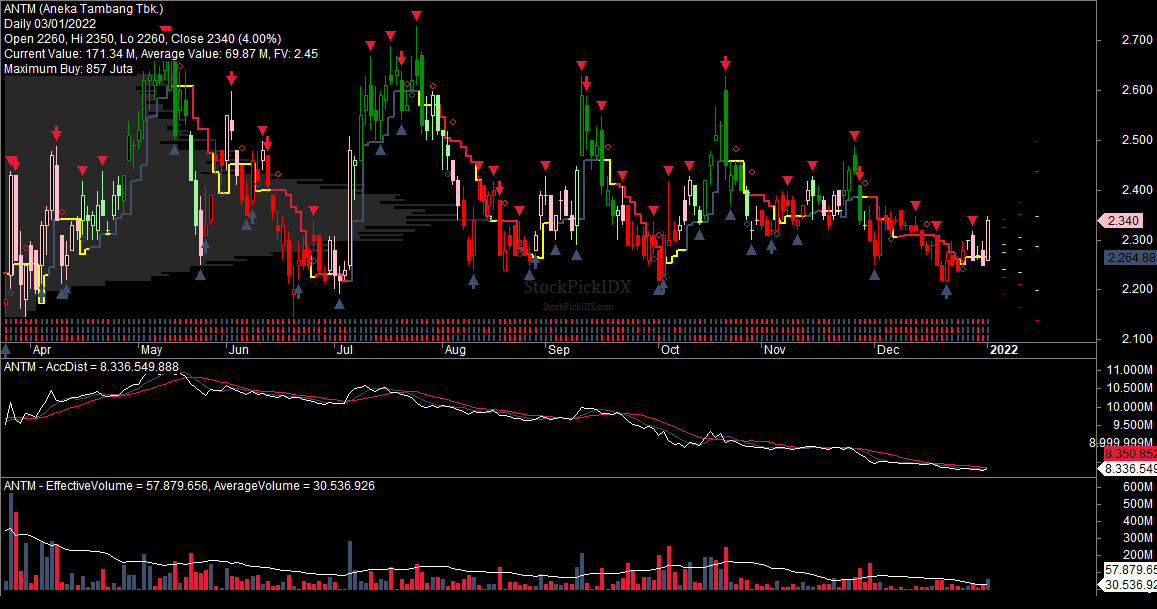Click the red sell arrow above July's highest candle
The image size is (1157, 609).
(417, 16)
